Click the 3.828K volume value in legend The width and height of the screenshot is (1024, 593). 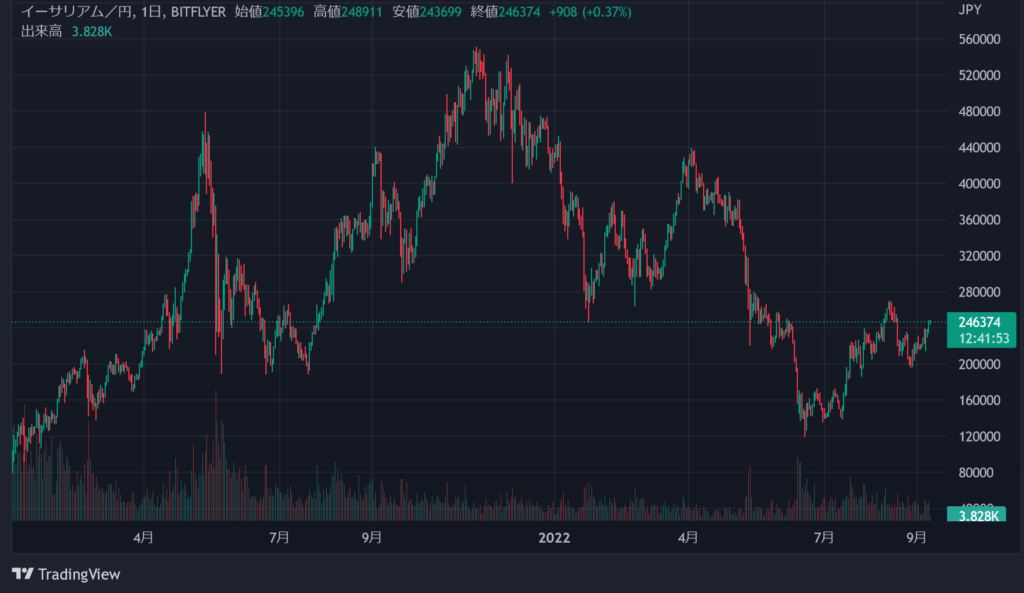point(92,31)
